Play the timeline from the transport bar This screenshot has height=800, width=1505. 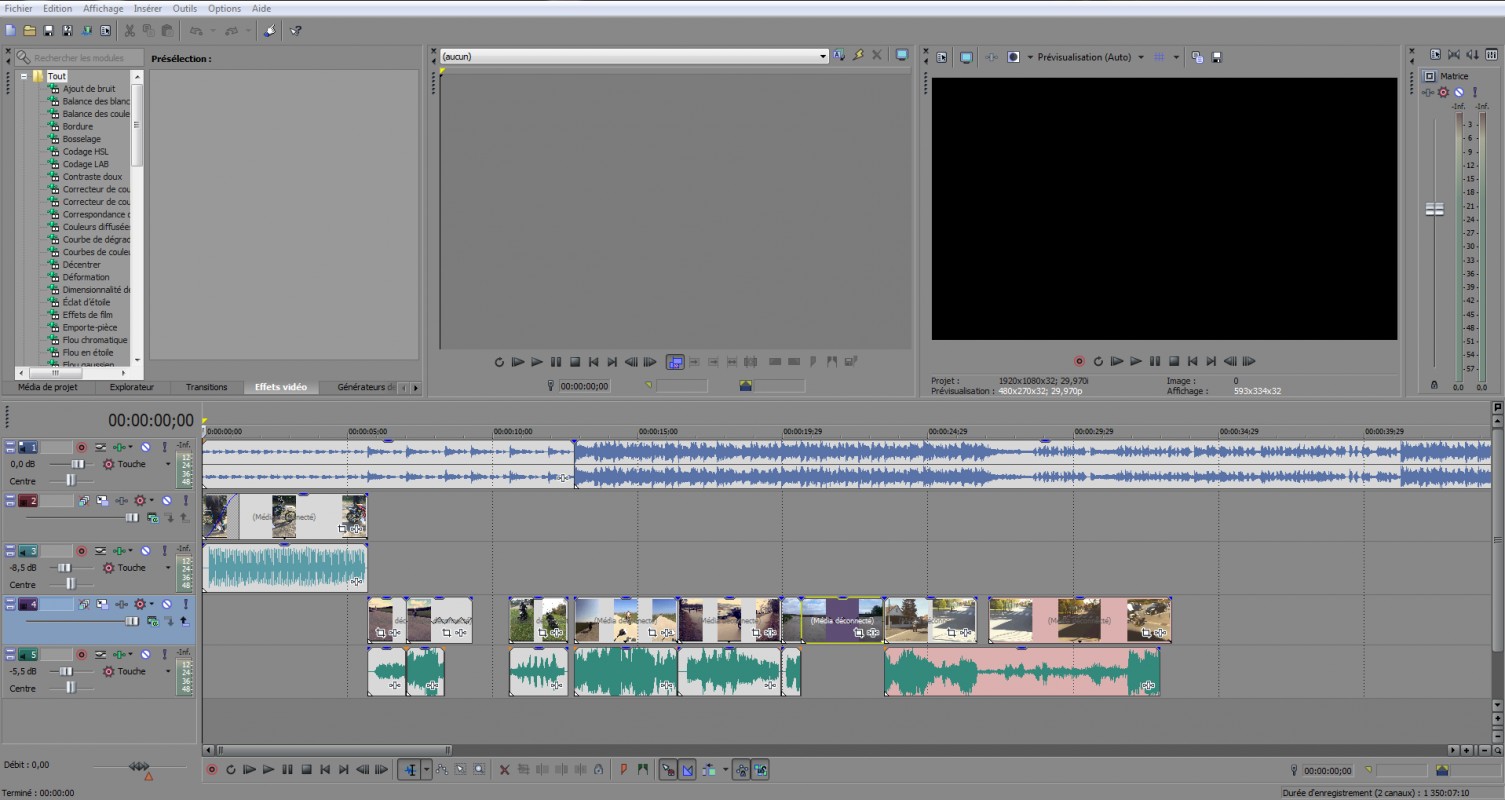[x=268, y=770]
